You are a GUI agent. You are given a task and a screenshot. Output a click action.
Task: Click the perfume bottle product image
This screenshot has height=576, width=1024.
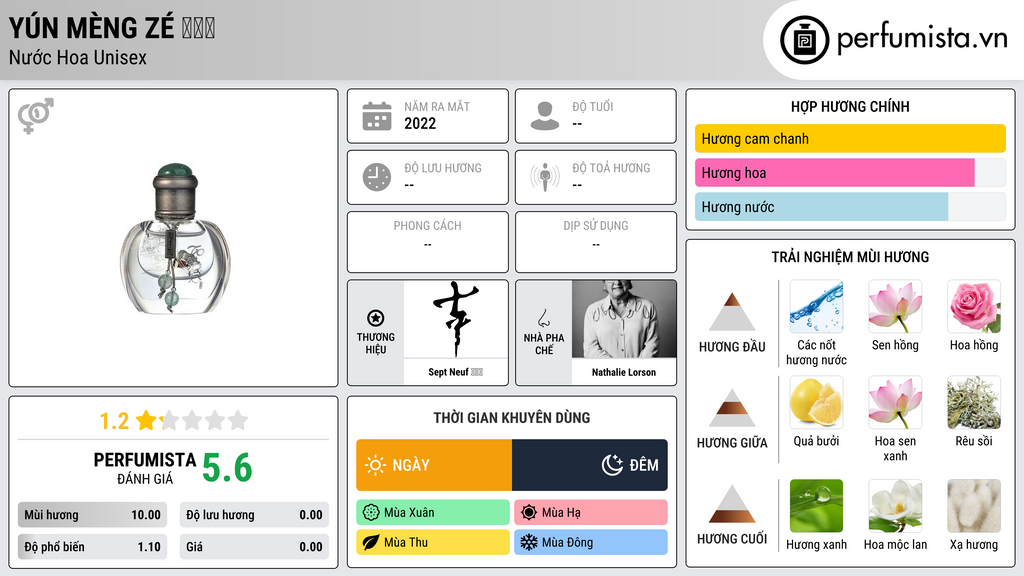(x=174, y=239)
